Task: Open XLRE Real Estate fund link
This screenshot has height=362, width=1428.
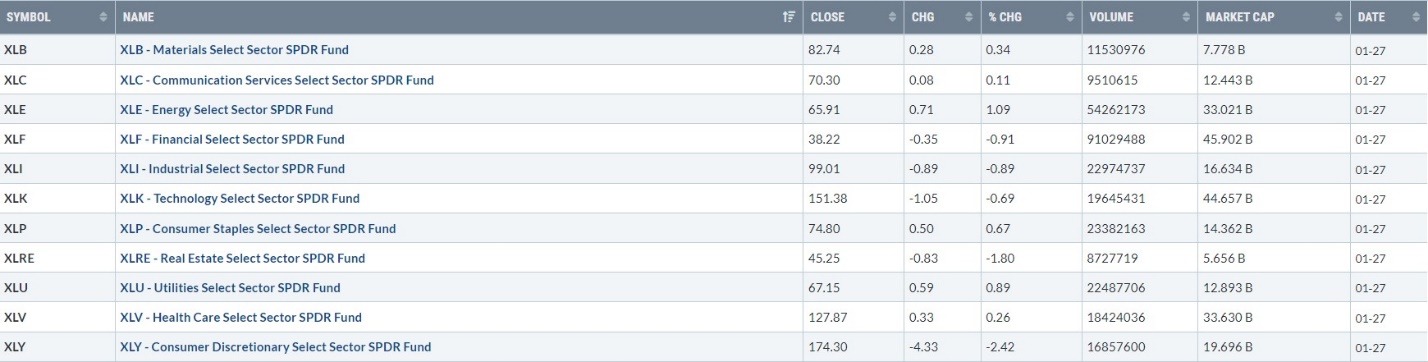Action: 242,258
